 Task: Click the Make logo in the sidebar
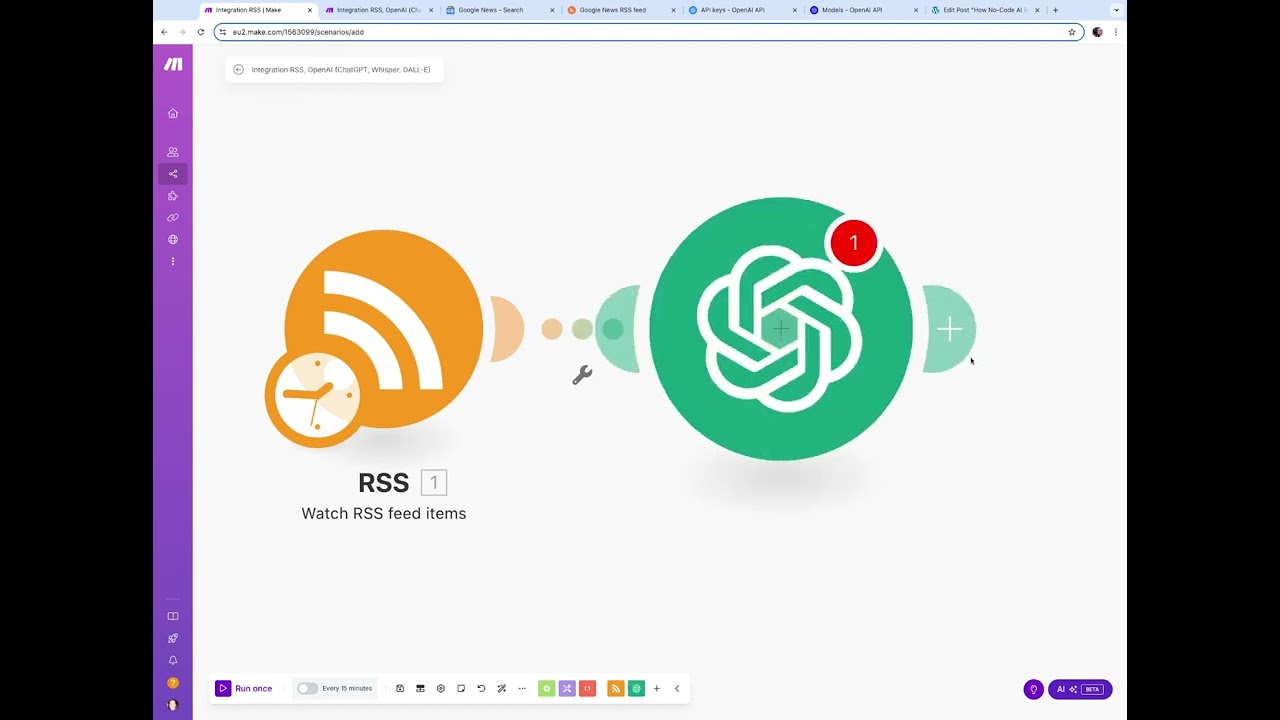[x=173, y=64]
